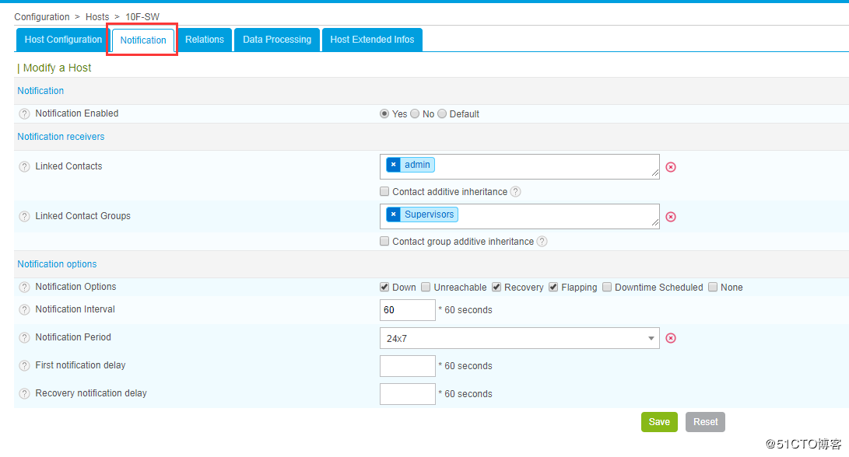Open help icon for Notification Period
Image resolution: width=849 pixels, height=457 pixels.
(x=24, y=337)
